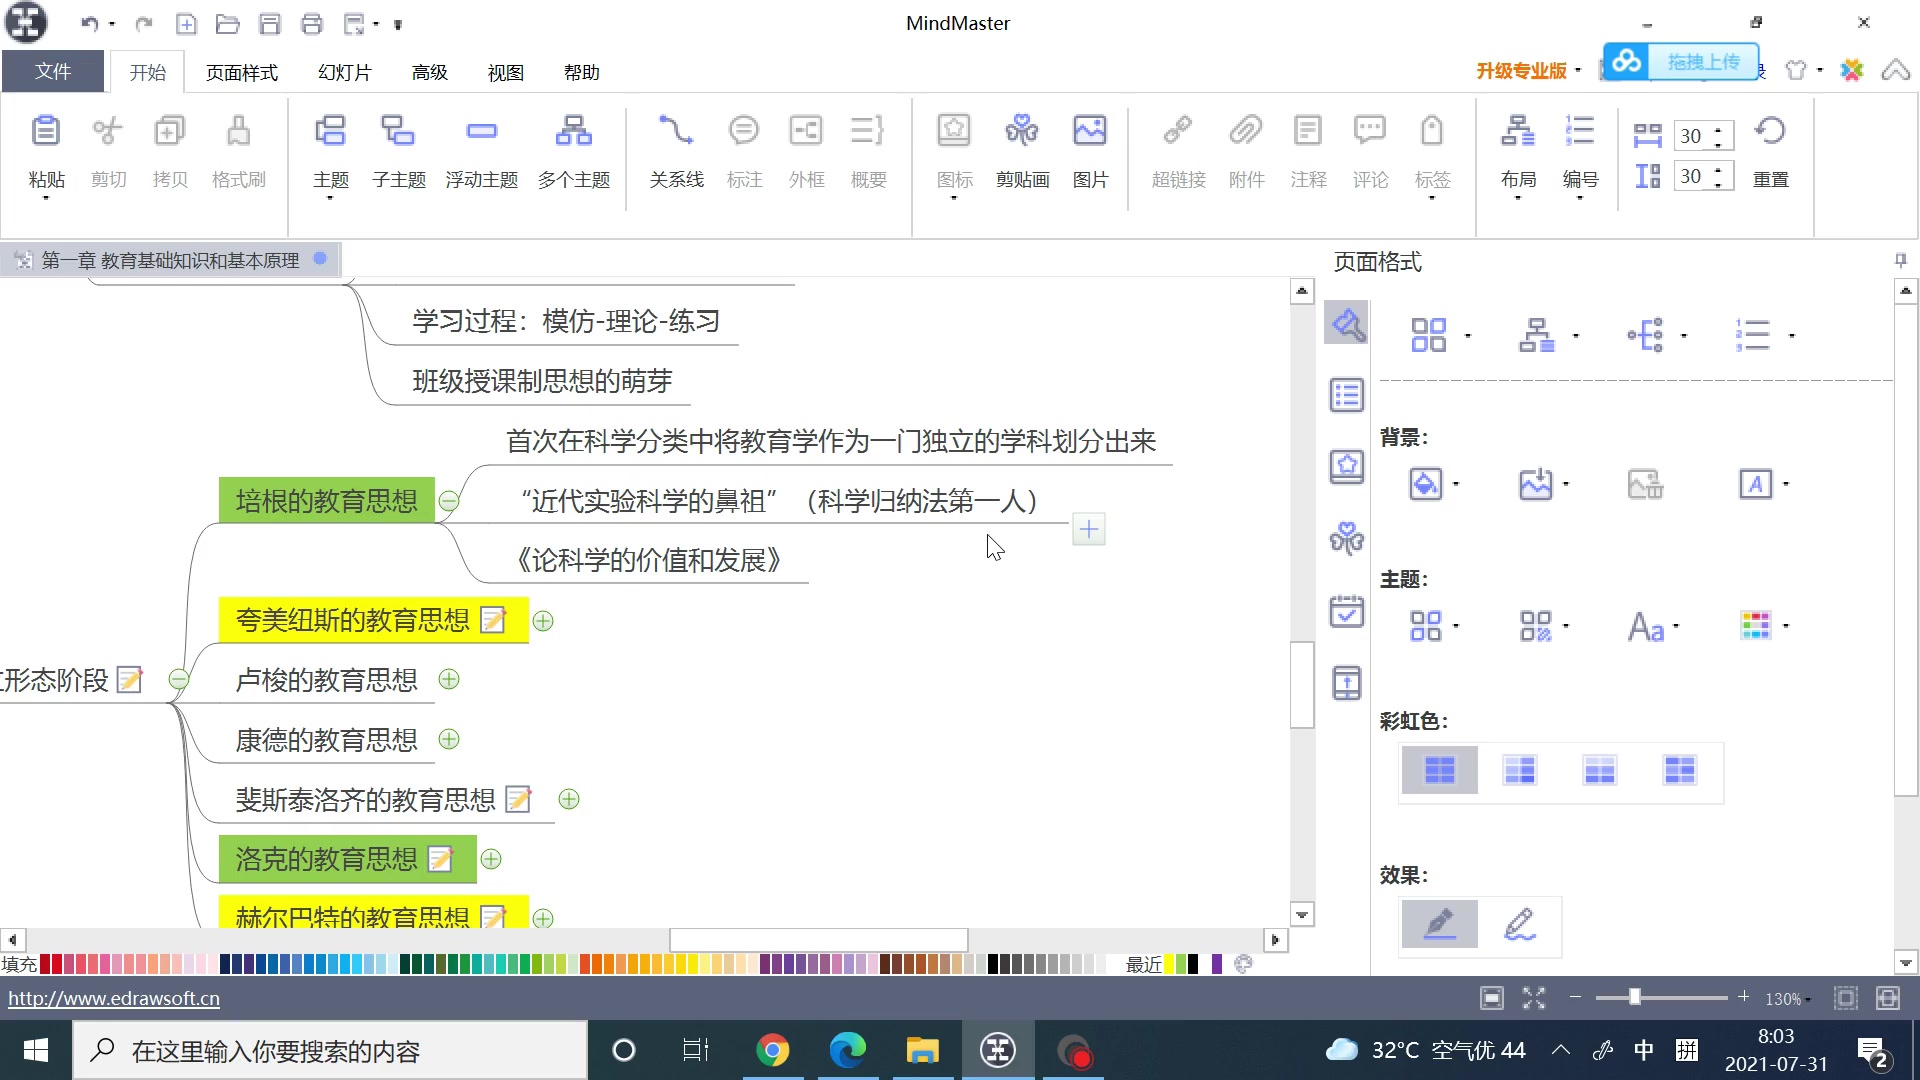
Task: Open Chrome from the taskbar
Action: 772,1050
